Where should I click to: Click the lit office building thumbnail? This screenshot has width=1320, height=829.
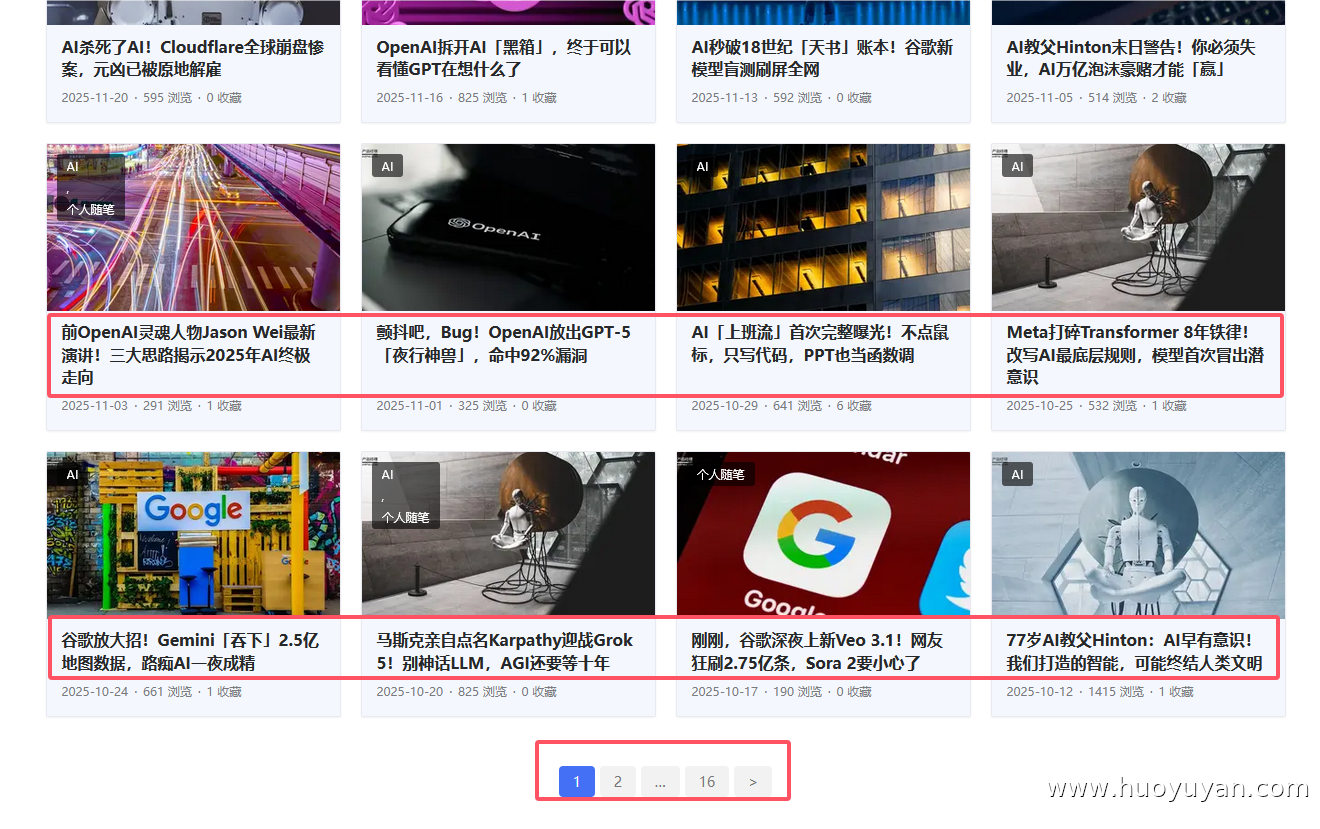pyautogui.click(x=823, y=227)
